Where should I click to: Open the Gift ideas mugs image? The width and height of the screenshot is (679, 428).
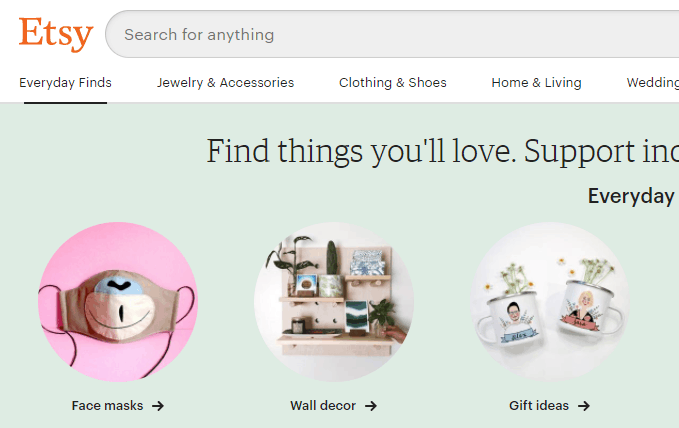click(550, 302)
